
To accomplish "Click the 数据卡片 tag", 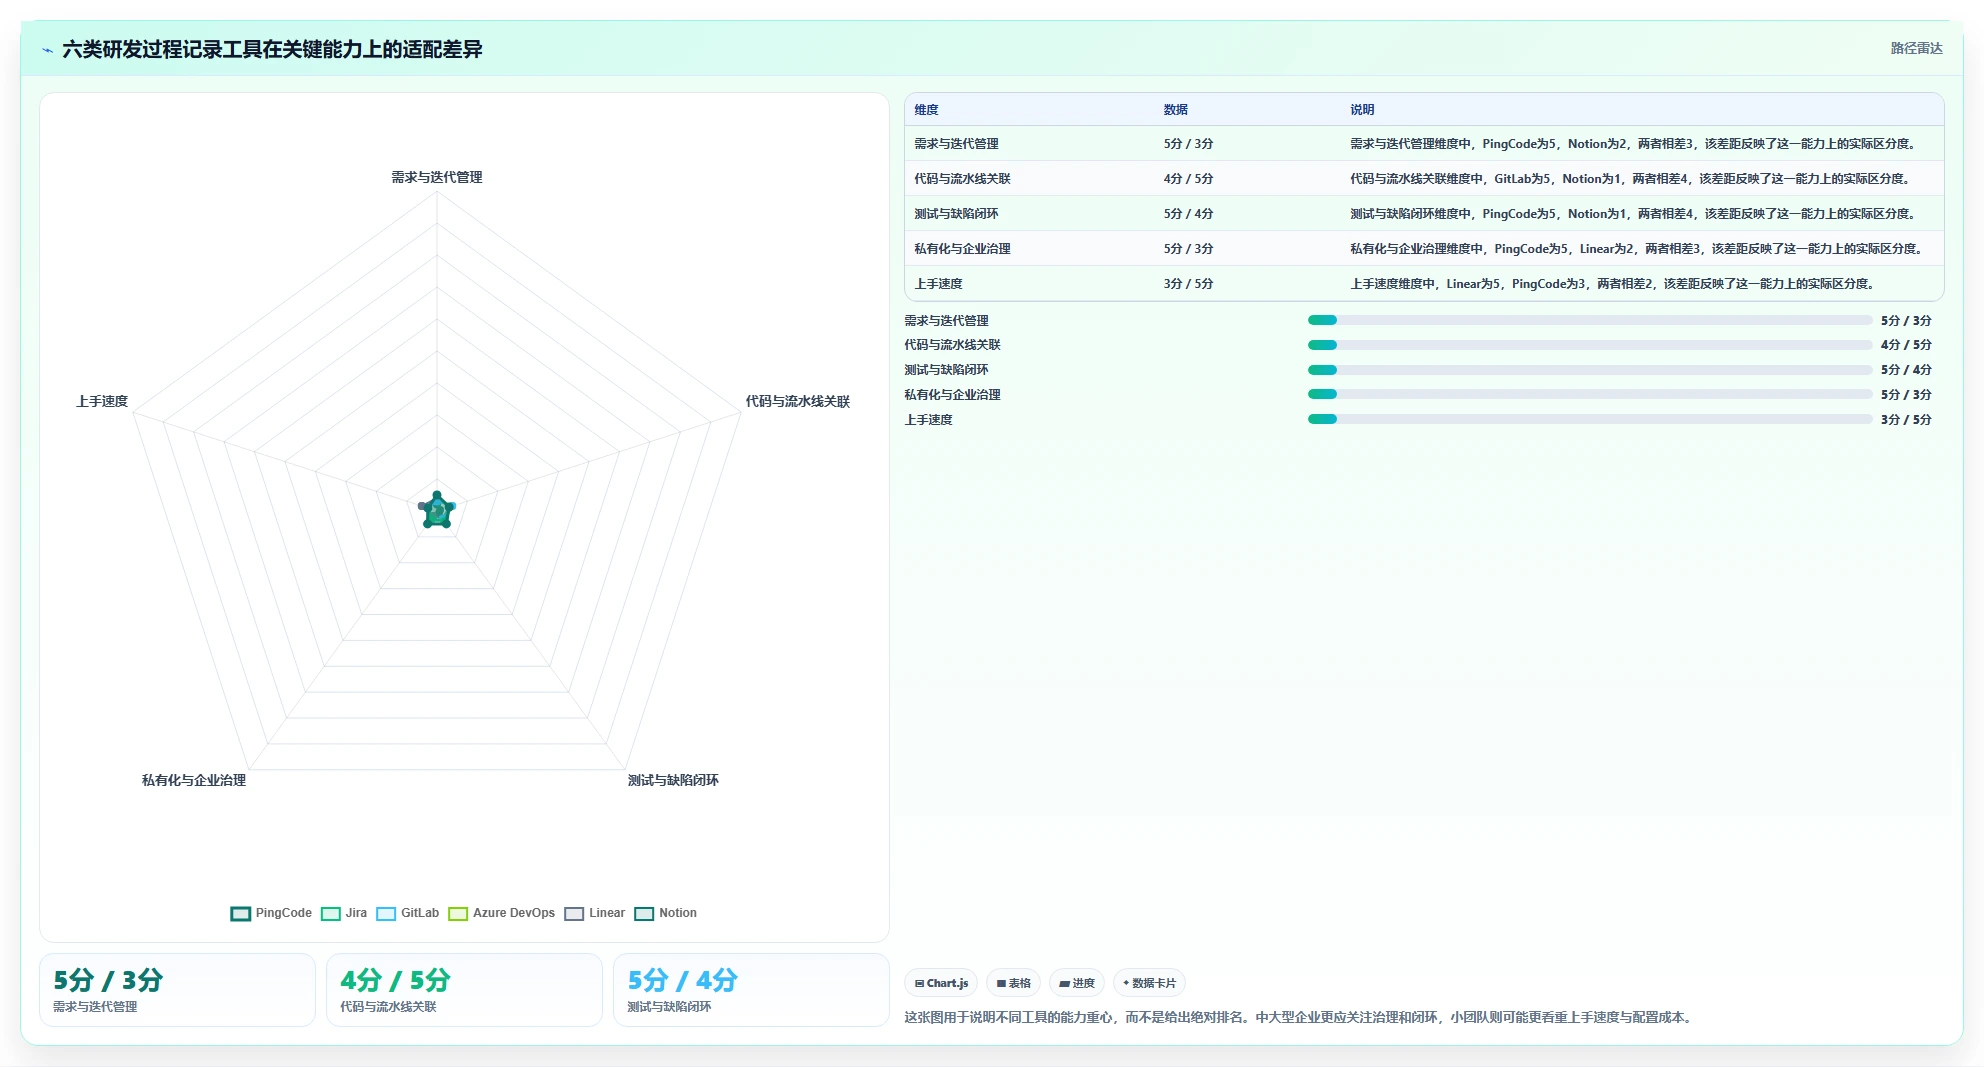I will coord(1149,983).
